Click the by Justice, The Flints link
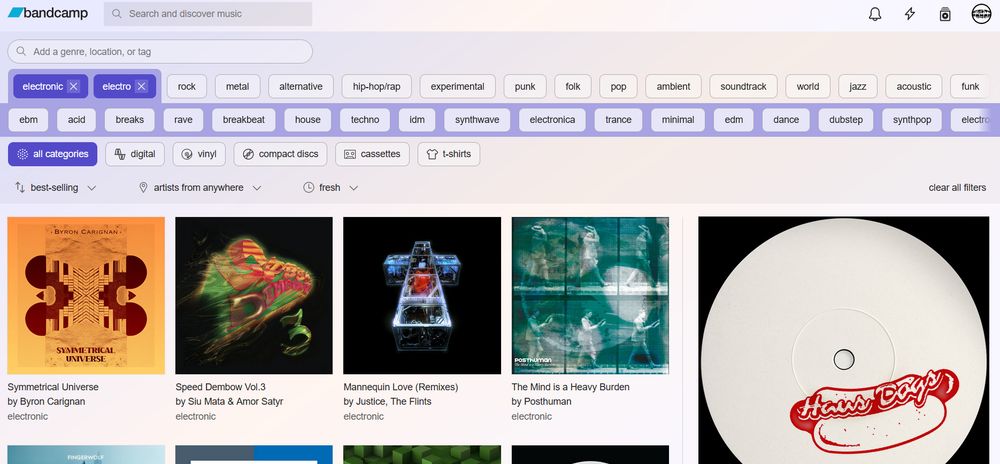 click(387, 402)
